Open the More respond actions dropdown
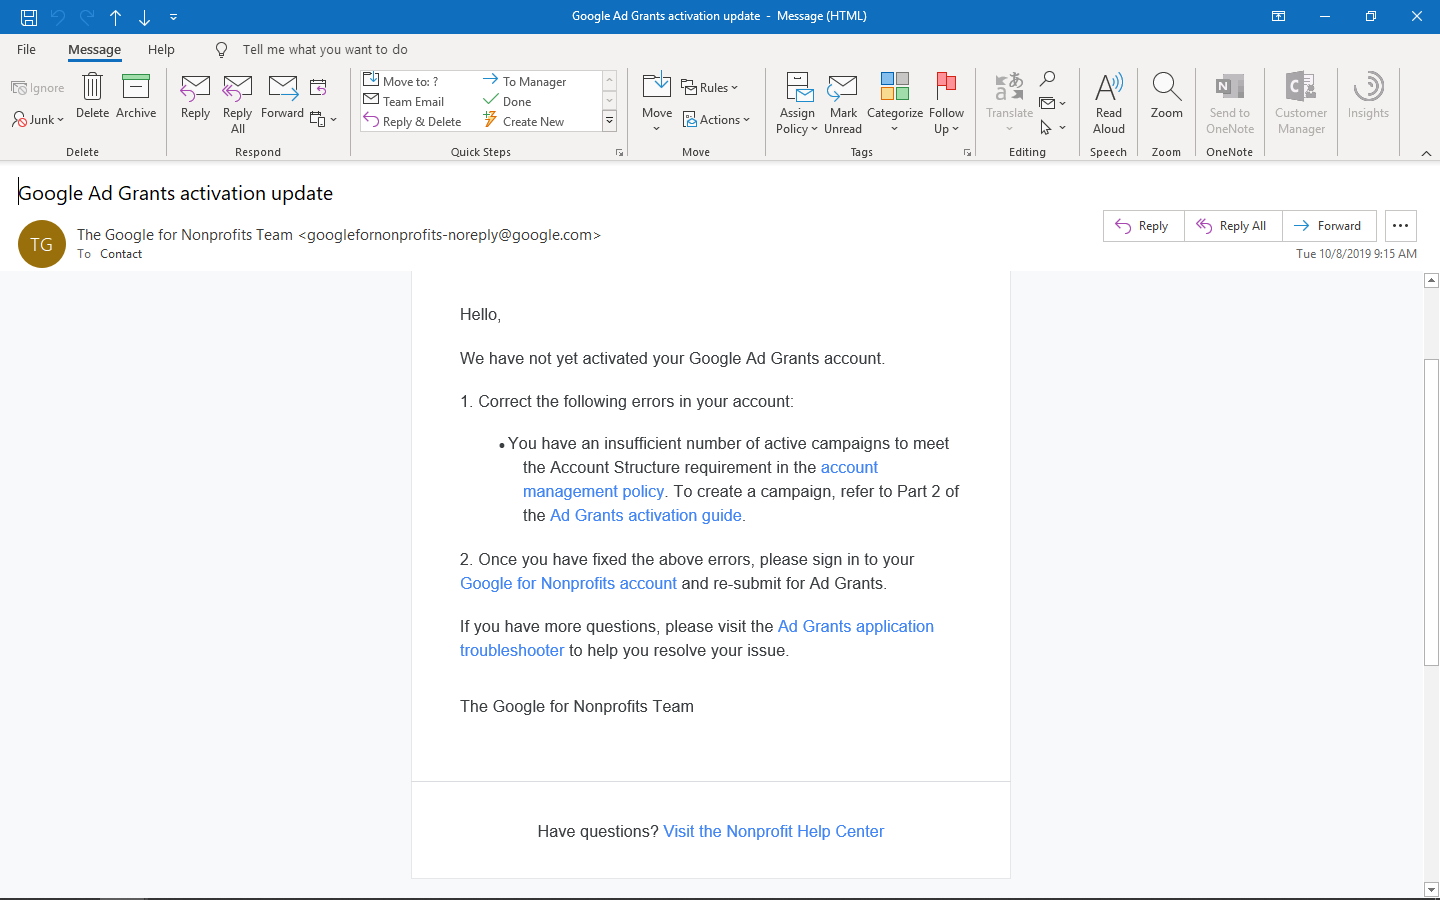The image size is (1440, 900). [323, 119]
